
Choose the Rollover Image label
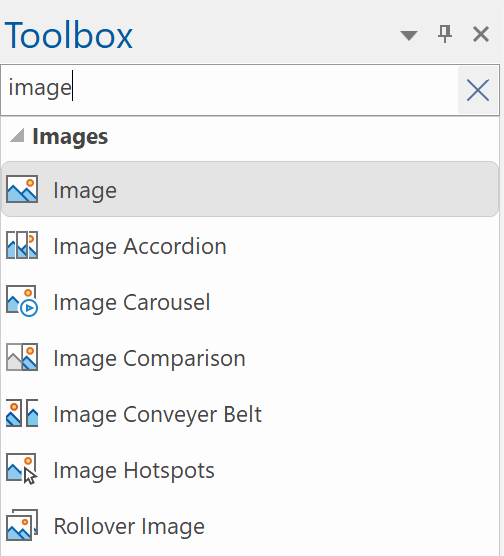pyautogui.click(x=129, y=526)
